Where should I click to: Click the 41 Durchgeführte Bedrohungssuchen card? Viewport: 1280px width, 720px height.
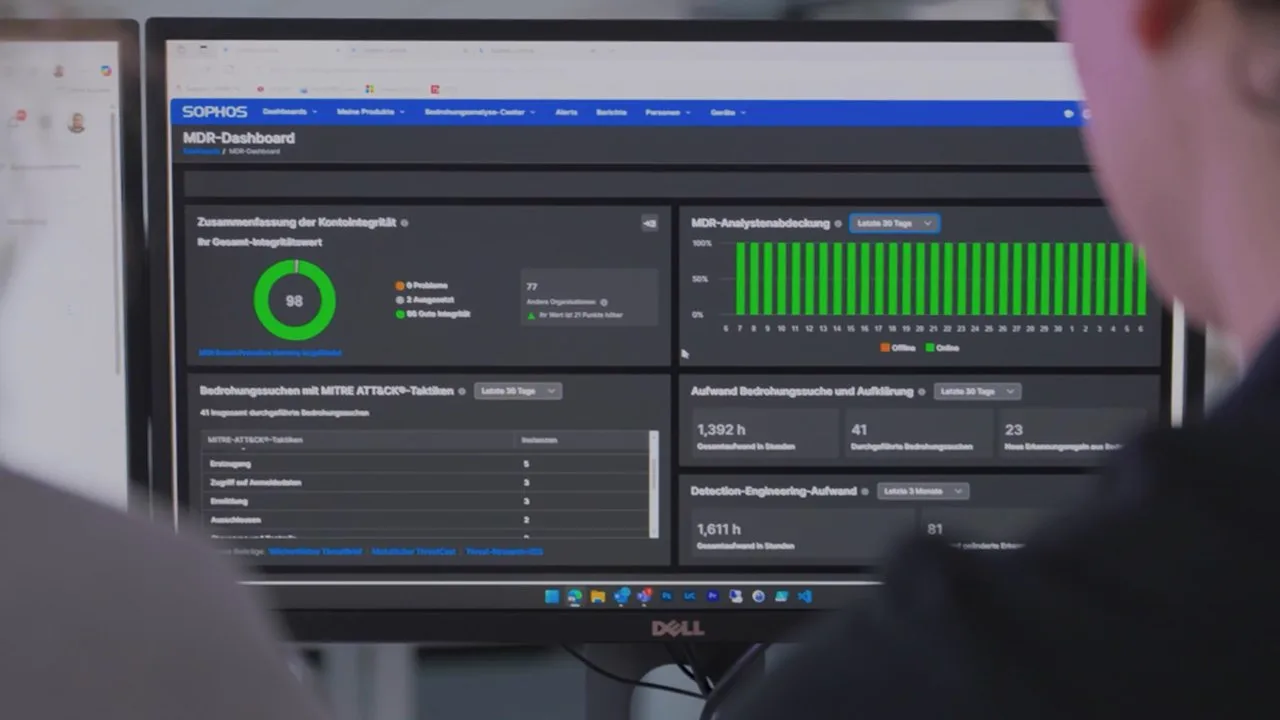(x=918, y=435)
